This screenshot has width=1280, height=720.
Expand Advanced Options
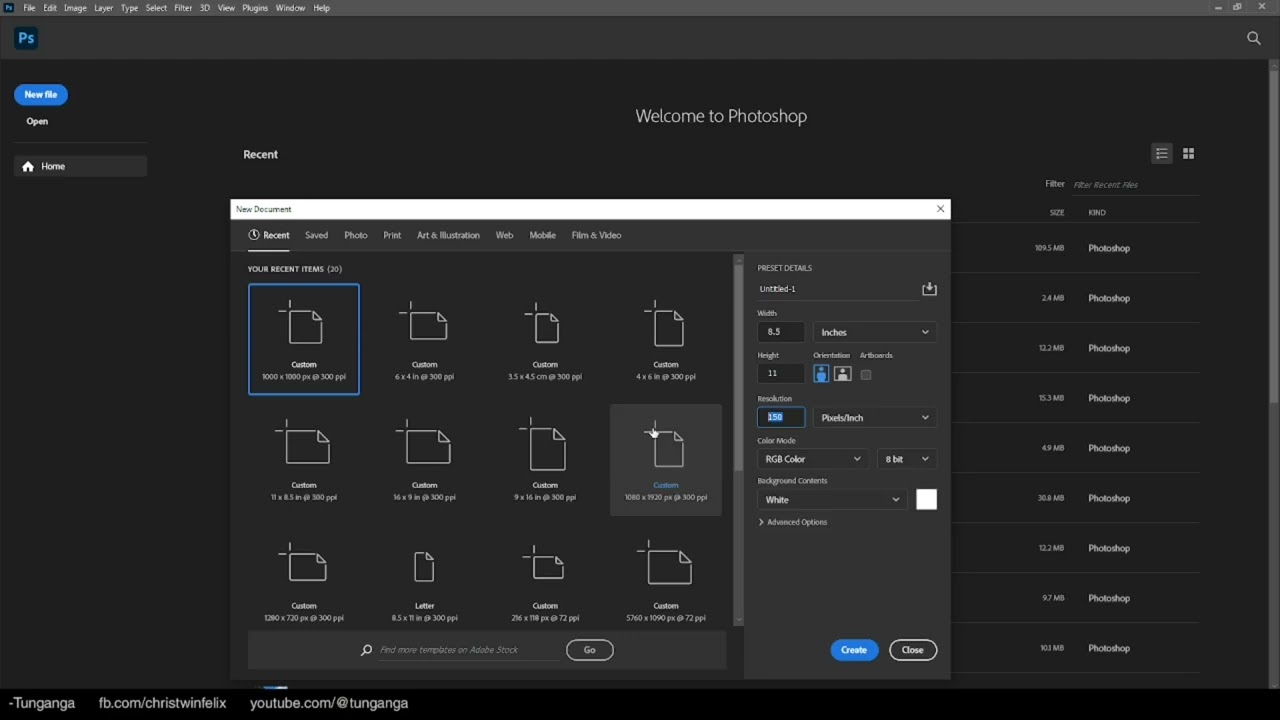pyautogui.click(x=793, y=522)
